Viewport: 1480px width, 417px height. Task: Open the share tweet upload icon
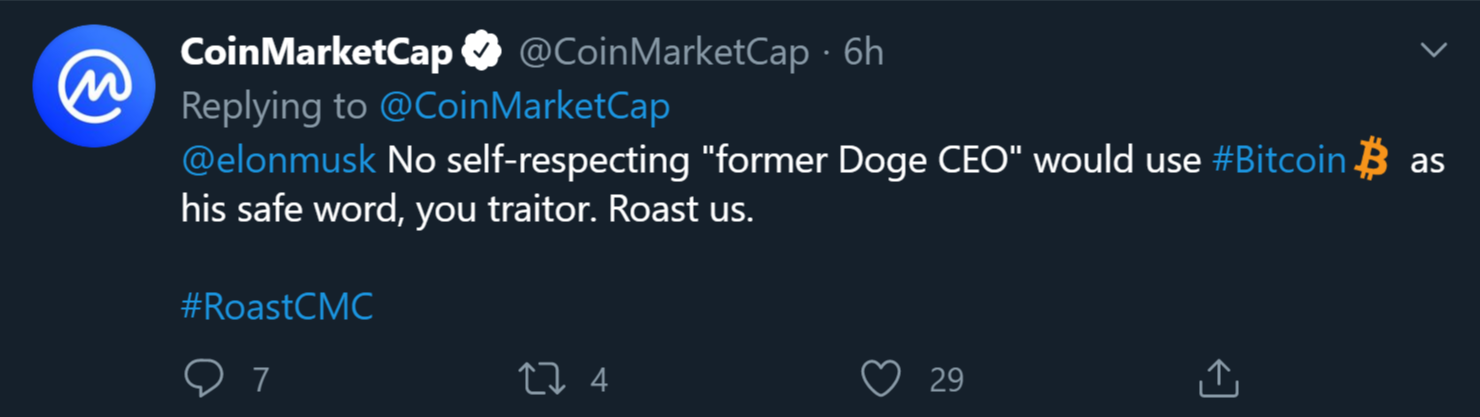[x=1218, y=378]
